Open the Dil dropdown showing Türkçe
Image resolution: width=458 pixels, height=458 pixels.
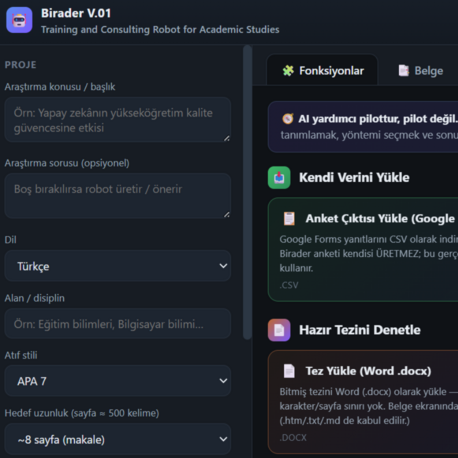[x=118, y=266]
